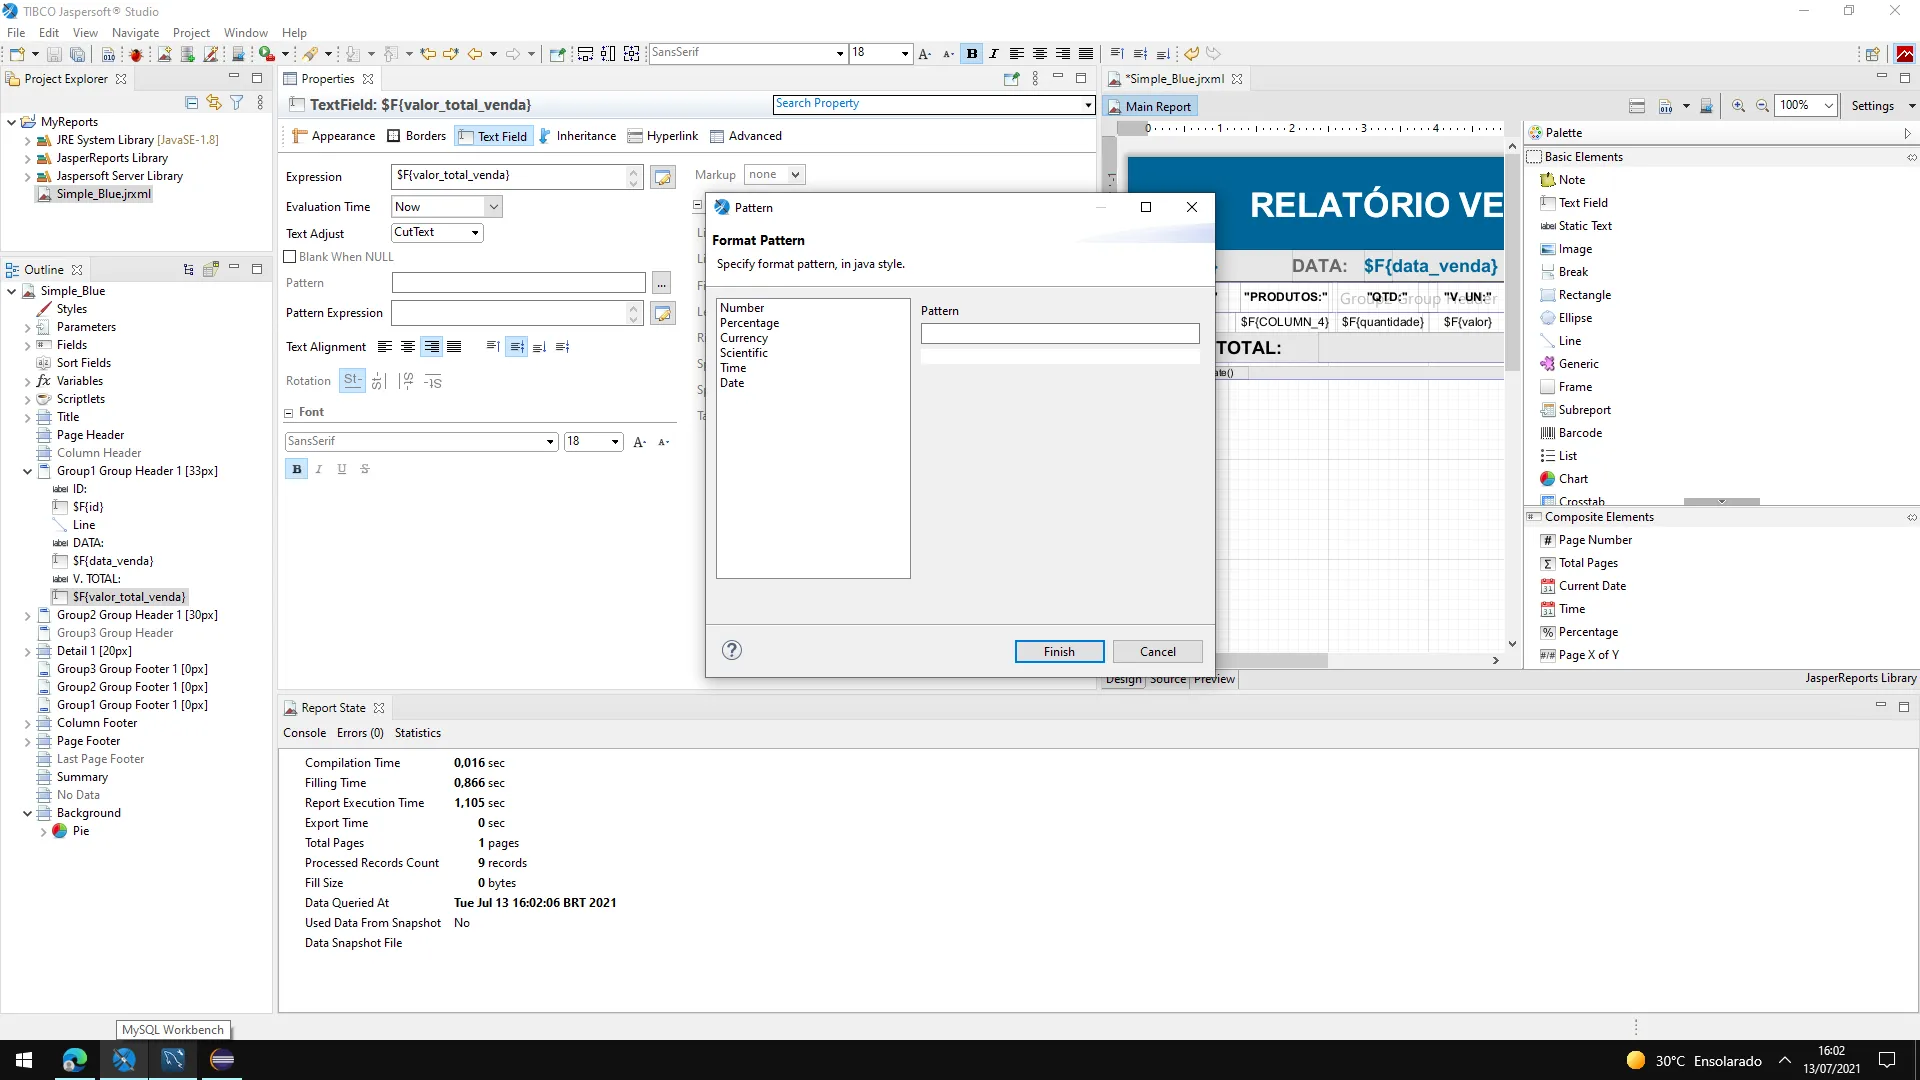Click italic icon in Font section
The width and height of the screenshot is (1920, 1080).
pos(319,469)
